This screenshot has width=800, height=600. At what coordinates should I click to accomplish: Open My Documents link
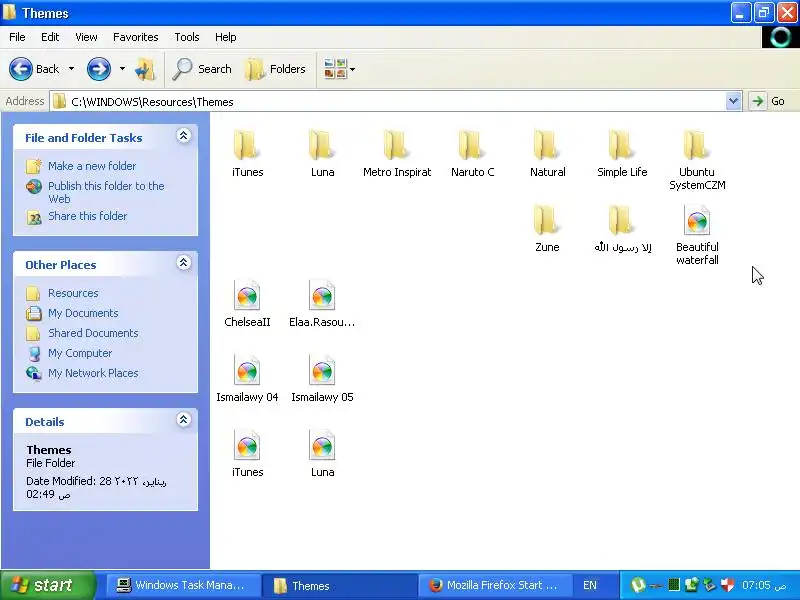click(83, 313)
